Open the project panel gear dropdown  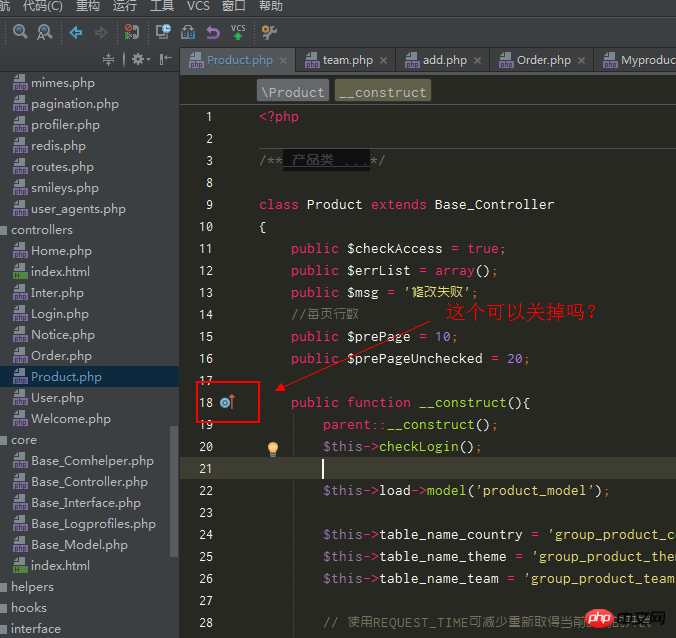click(140, 60)
